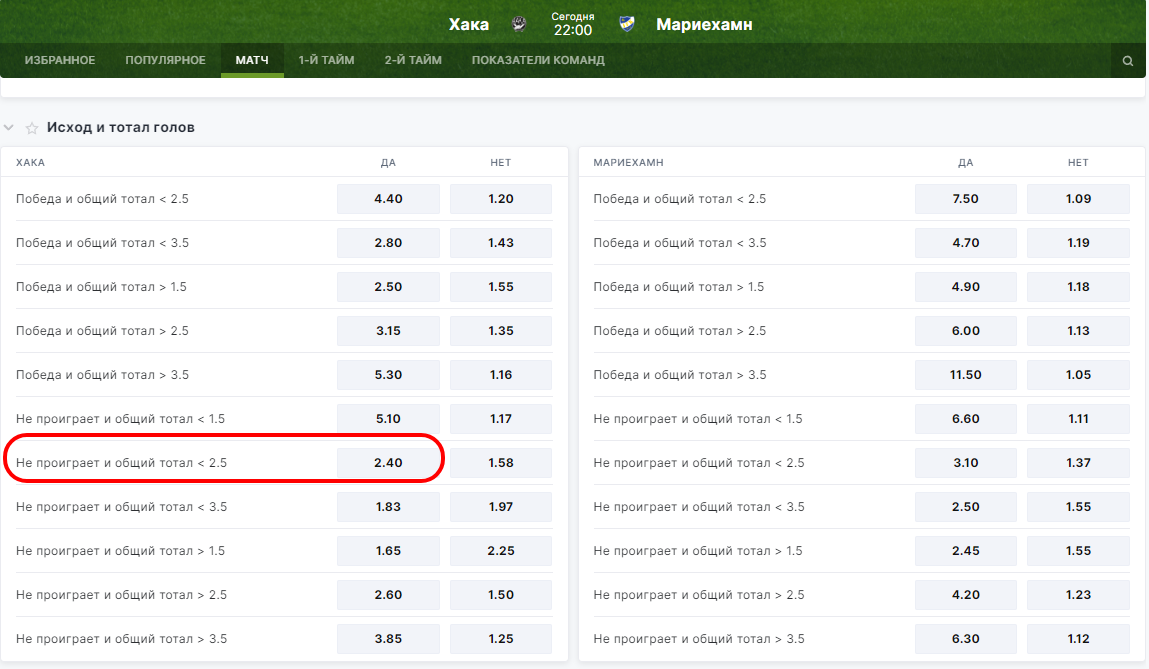
Task: Pick Хака odds 1.97 button
Action: (501, 506)
